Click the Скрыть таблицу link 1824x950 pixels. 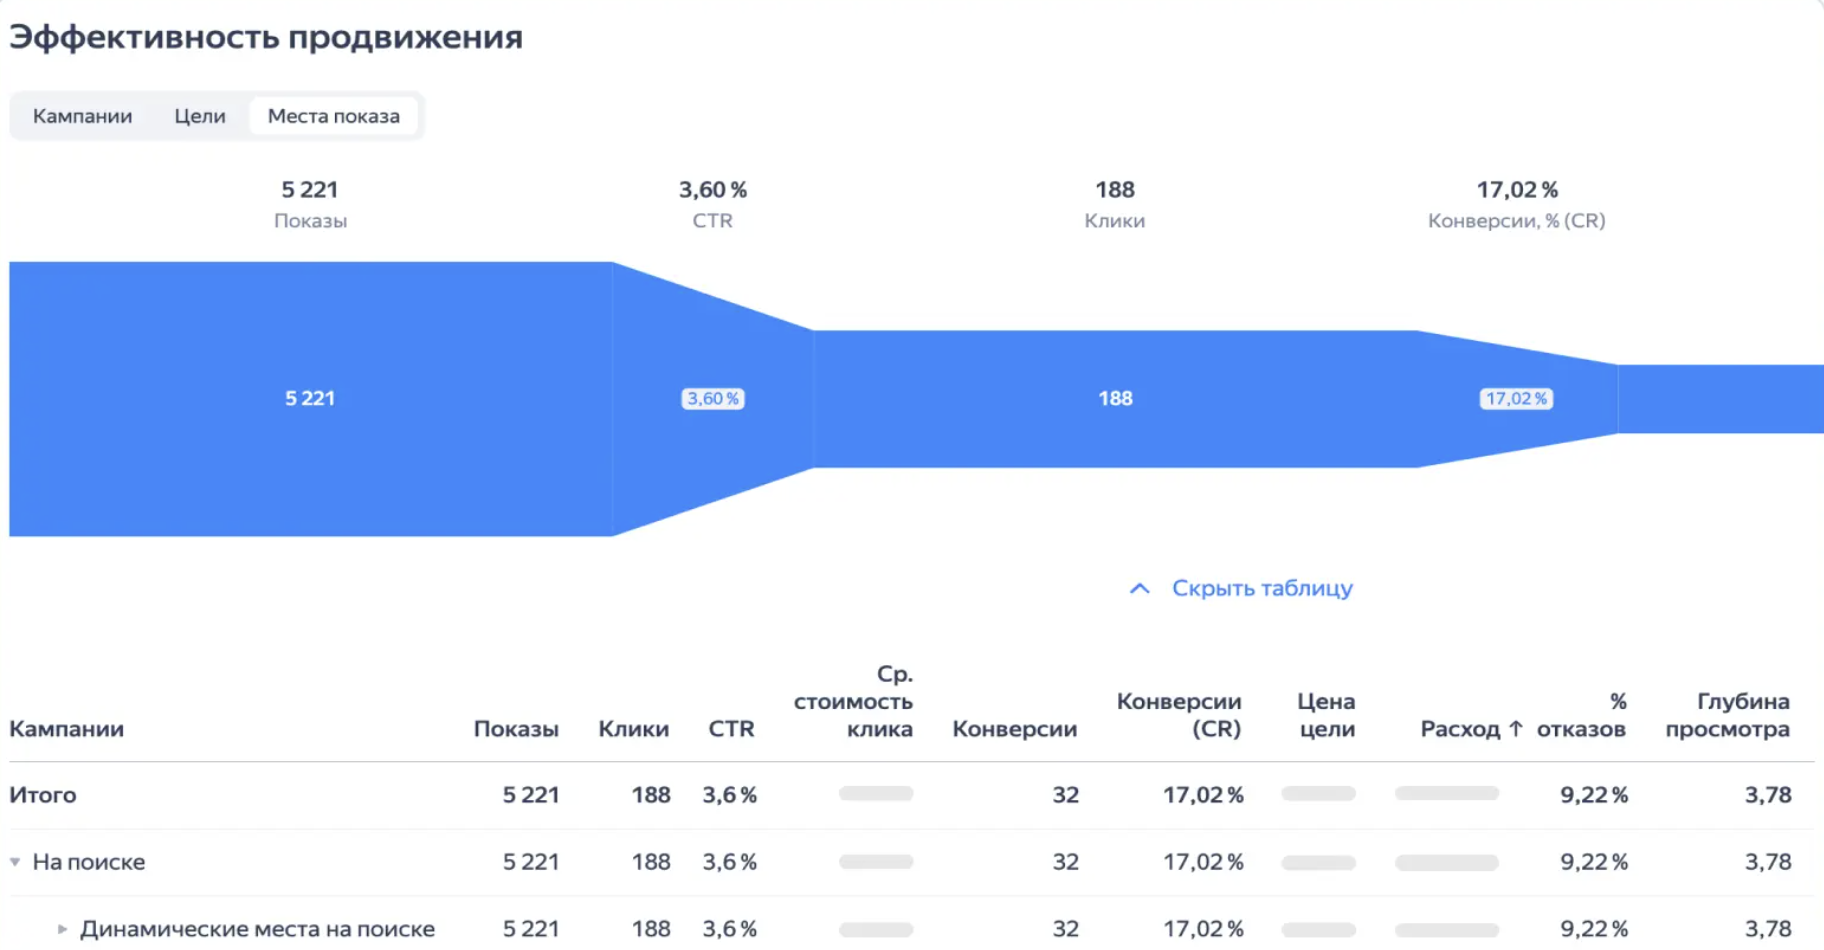[x=1262, y=588]
